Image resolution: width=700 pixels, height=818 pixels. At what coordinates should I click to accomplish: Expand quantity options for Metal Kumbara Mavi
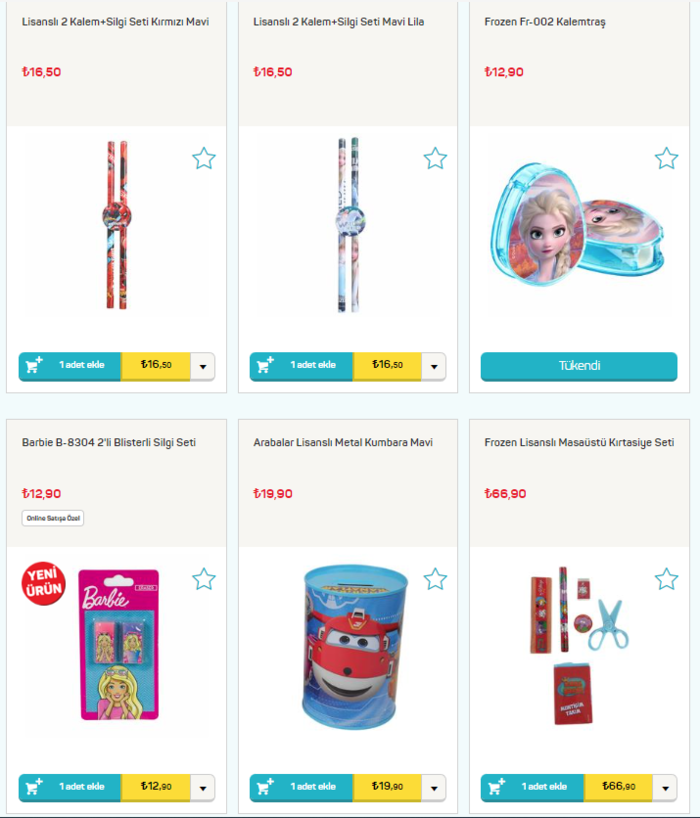coord(434,788)
